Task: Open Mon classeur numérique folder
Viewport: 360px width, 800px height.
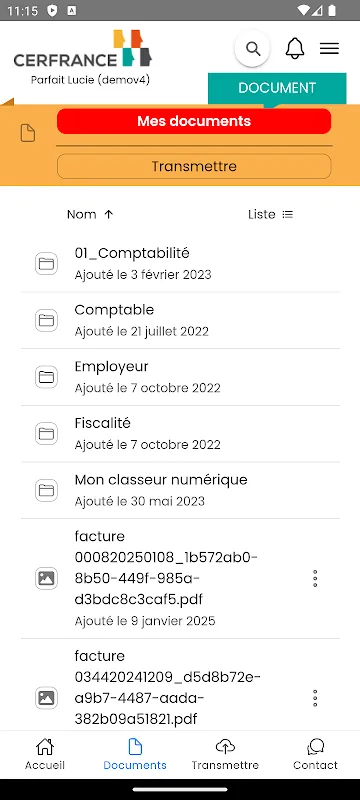Action: coord(181,490)
